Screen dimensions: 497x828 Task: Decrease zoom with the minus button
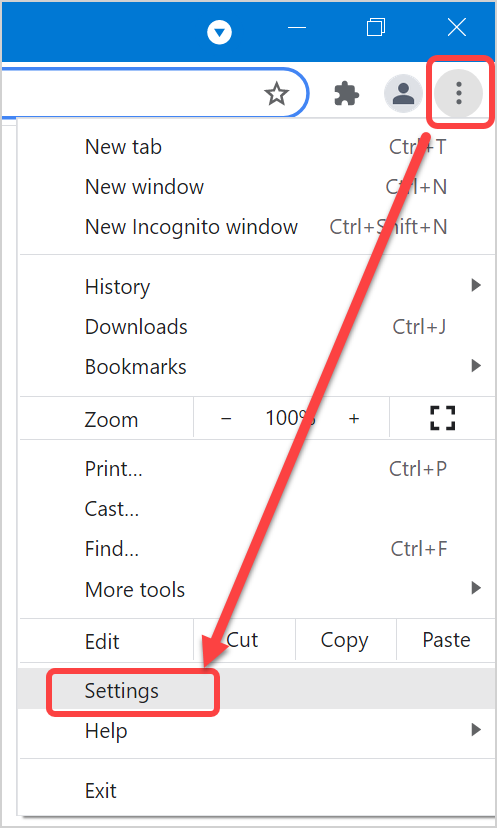[226, 419]
